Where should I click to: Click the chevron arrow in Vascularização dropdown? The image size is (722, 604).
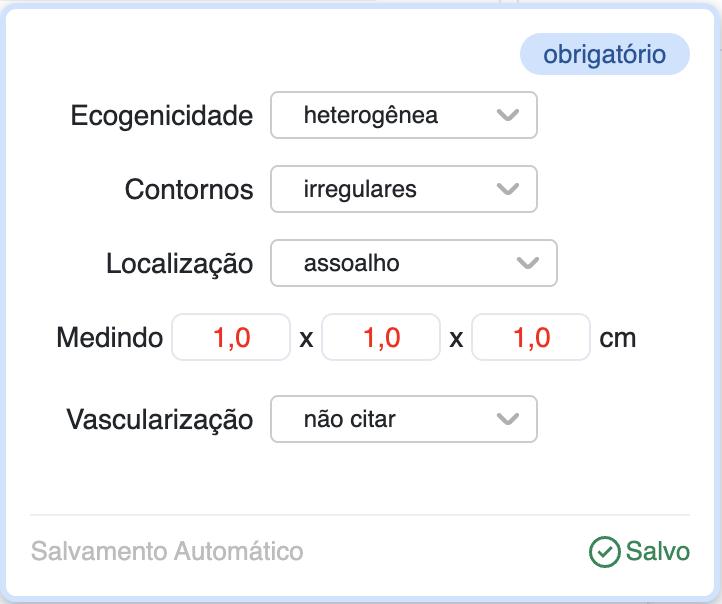click(x=508, y=419)
